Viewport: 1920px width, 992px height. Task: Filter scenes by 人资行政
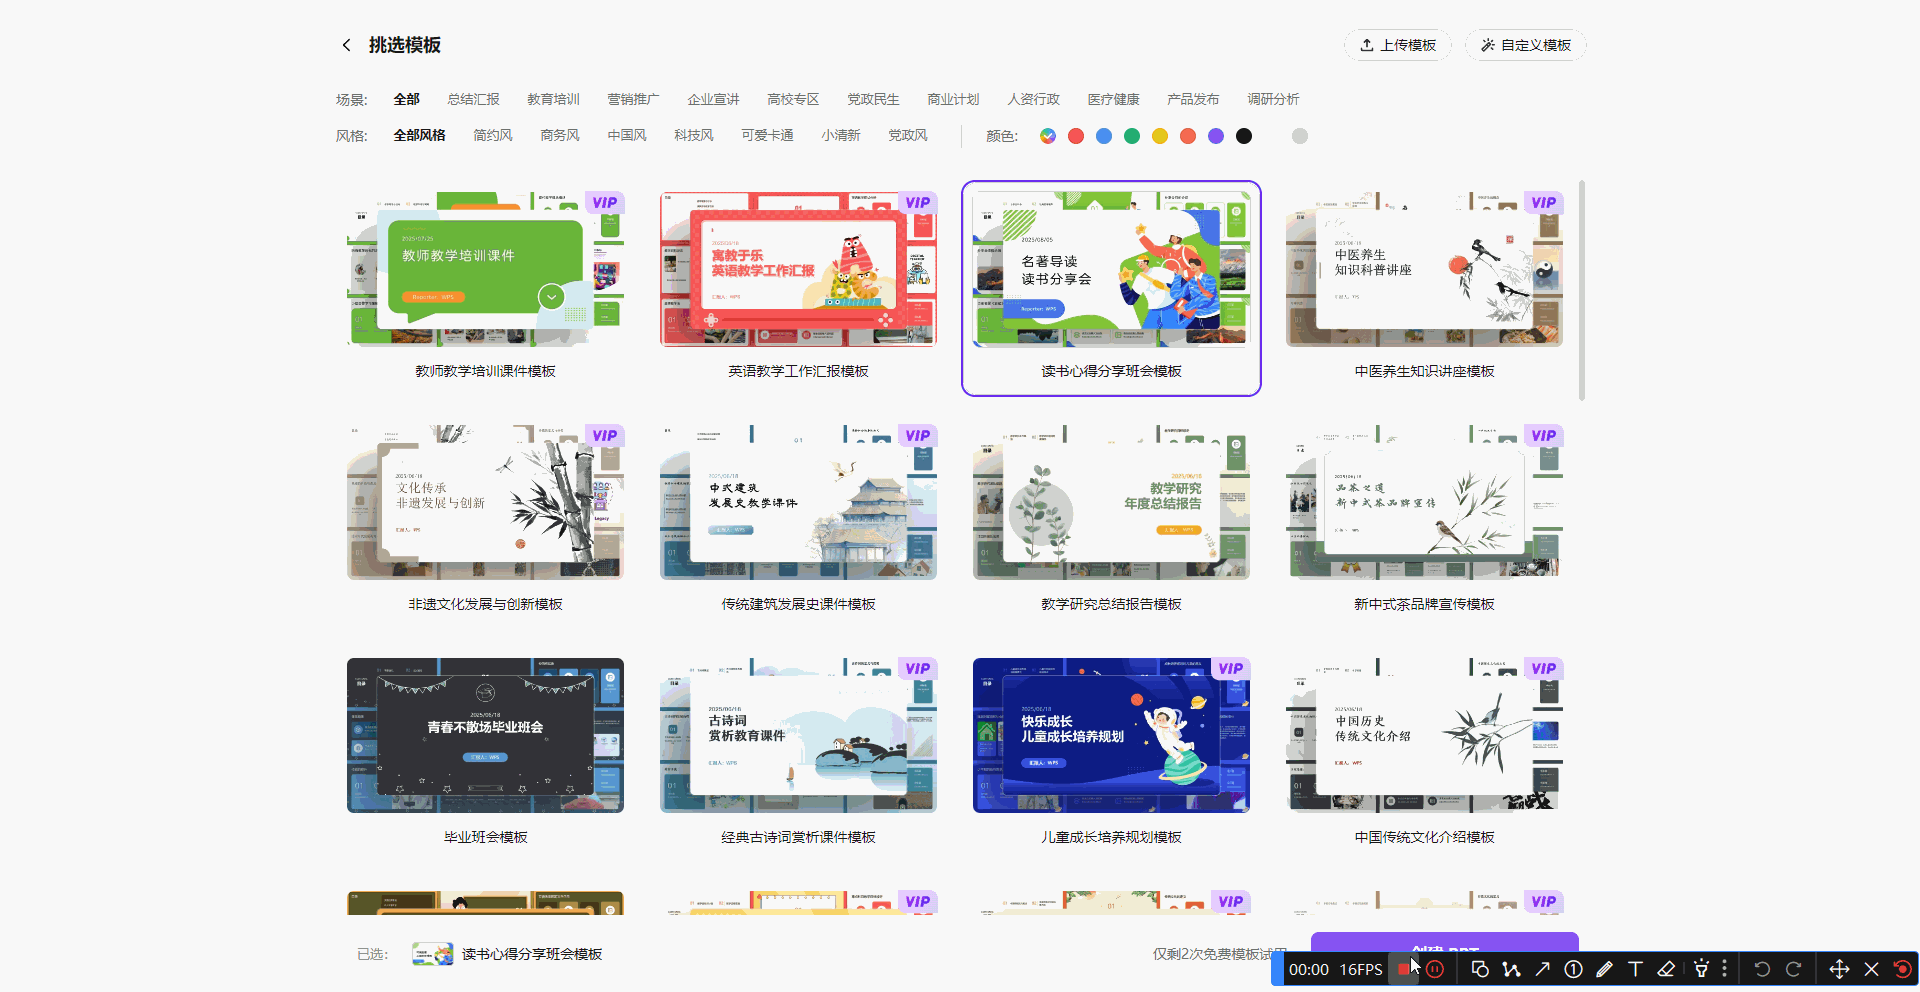click(1033, 99)
